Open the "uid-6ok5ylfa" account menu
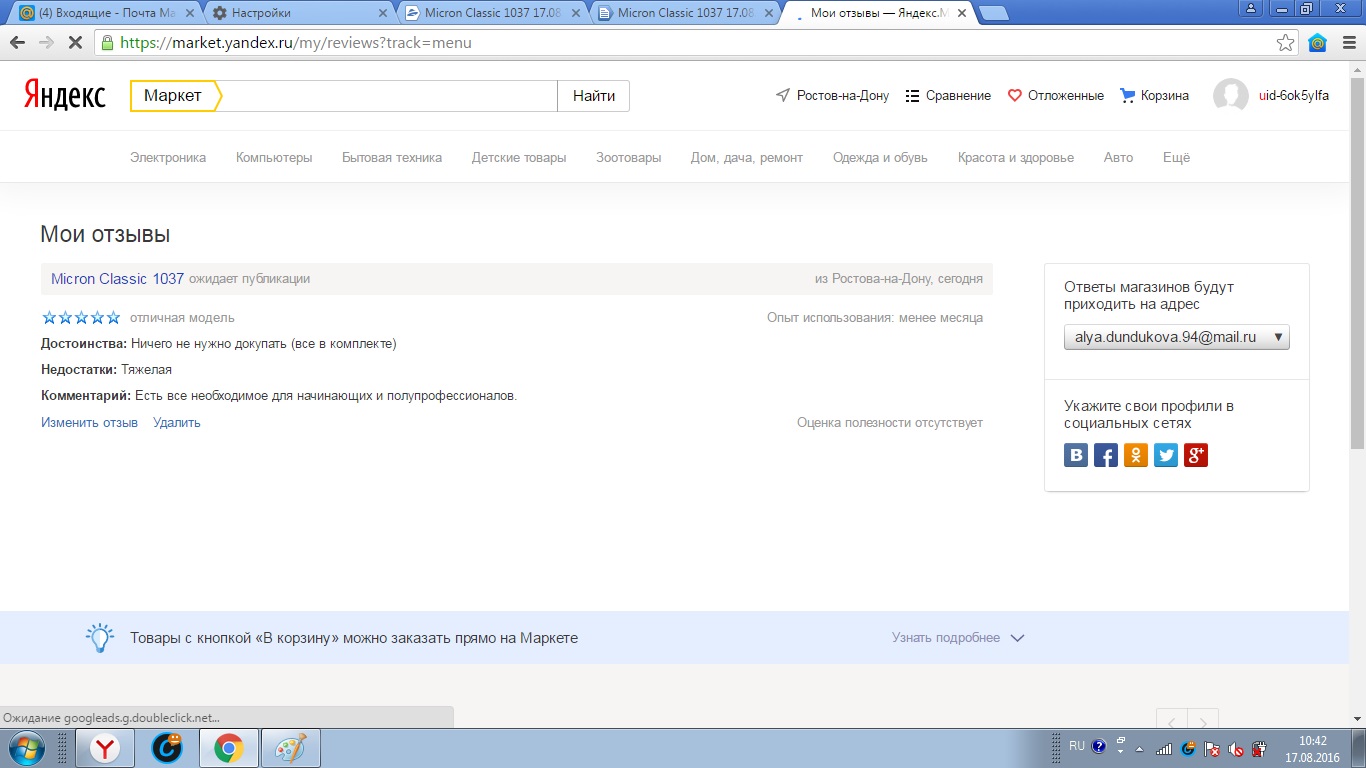The width and height of the screenshot is (1366, 768). [1294, 96]
